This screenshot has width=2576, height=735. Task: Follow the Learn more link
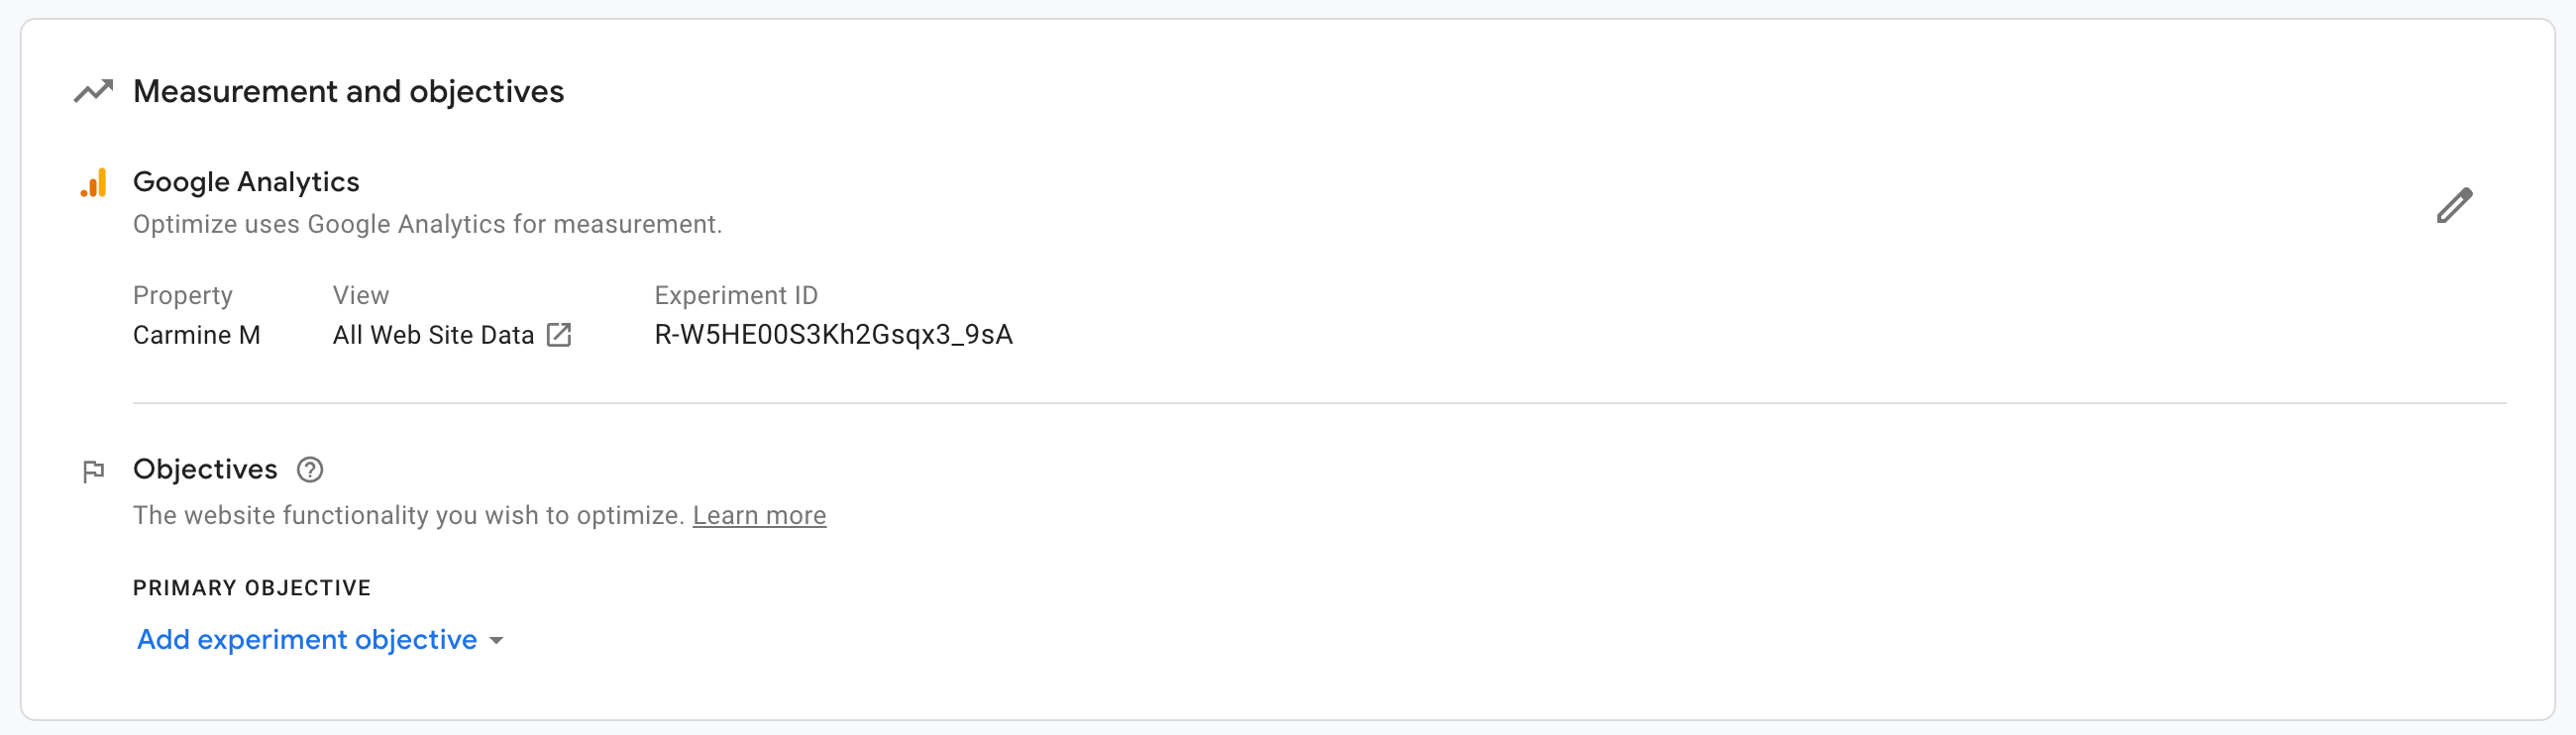[x=759, y=516]
